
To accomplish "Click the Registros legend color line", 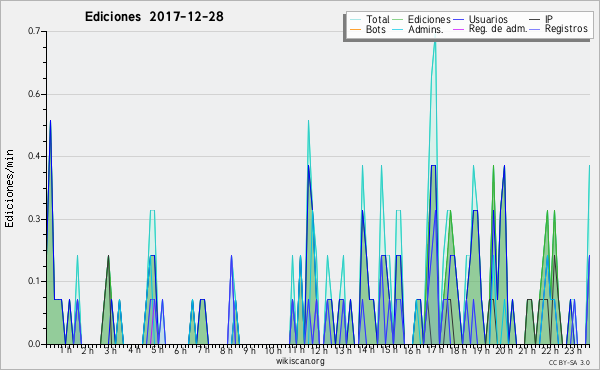I will tap(535, 29).
